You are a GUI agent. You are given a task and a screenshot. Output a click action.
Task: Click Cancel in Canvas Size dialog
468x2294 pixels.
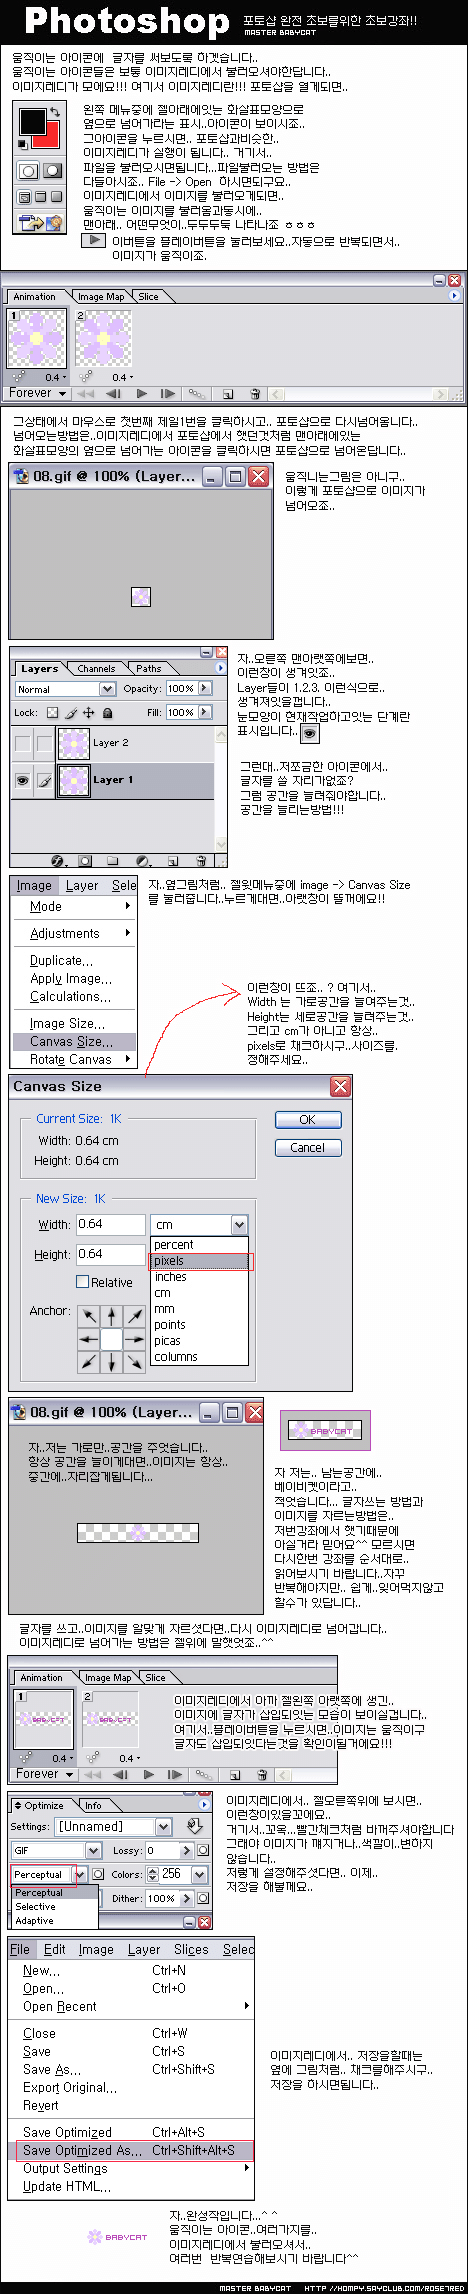308,1148
